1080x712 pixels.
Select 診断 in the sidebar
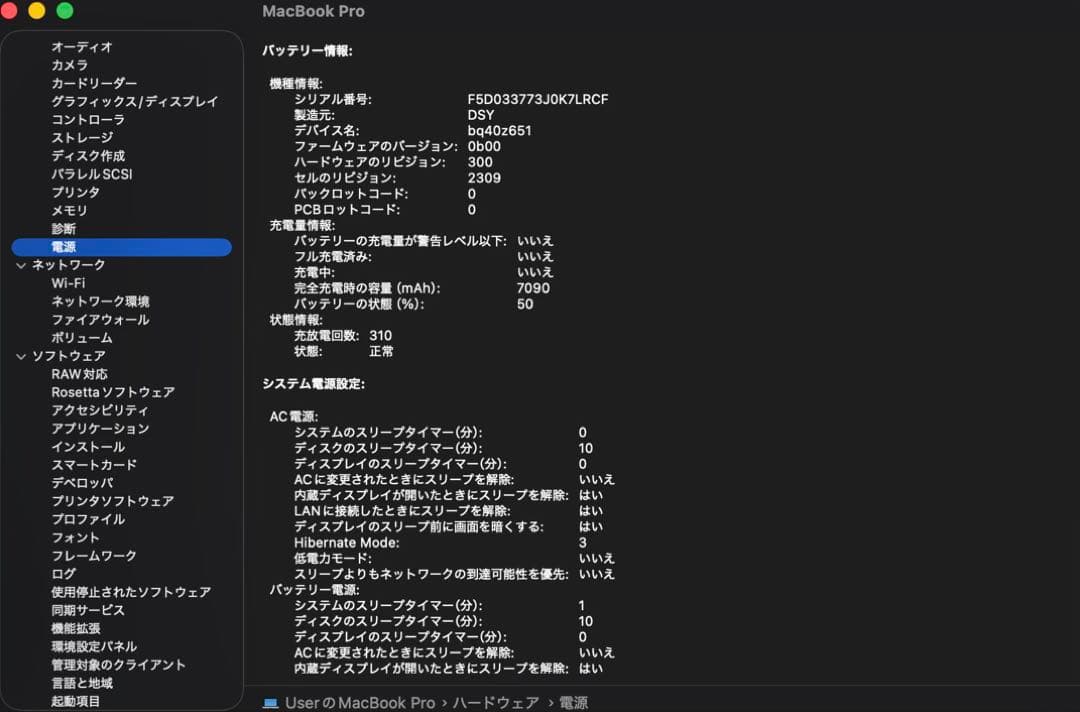tap(63, 229)
